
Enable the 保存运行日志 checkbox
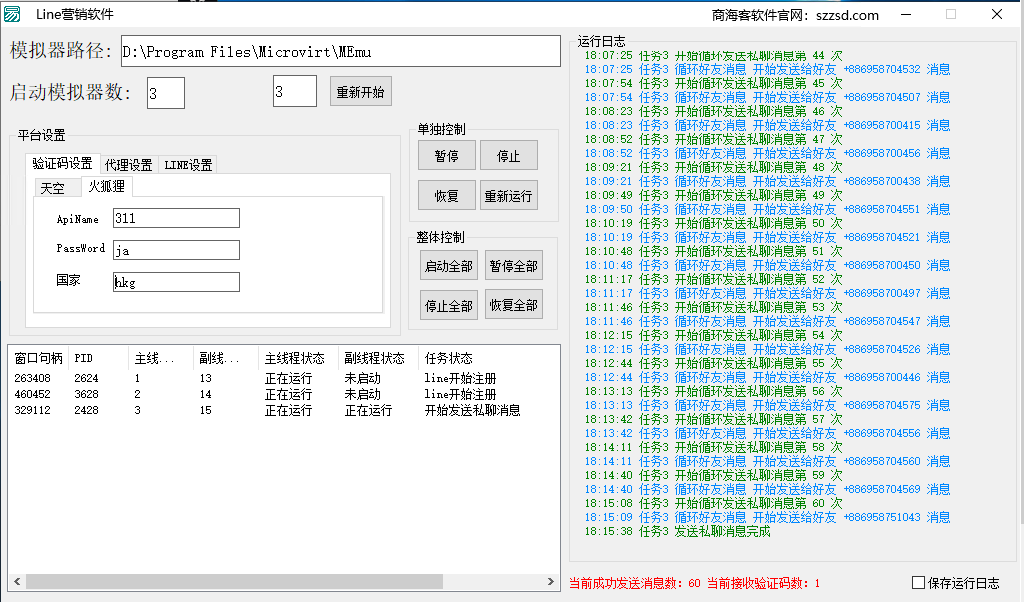[919, 583]
